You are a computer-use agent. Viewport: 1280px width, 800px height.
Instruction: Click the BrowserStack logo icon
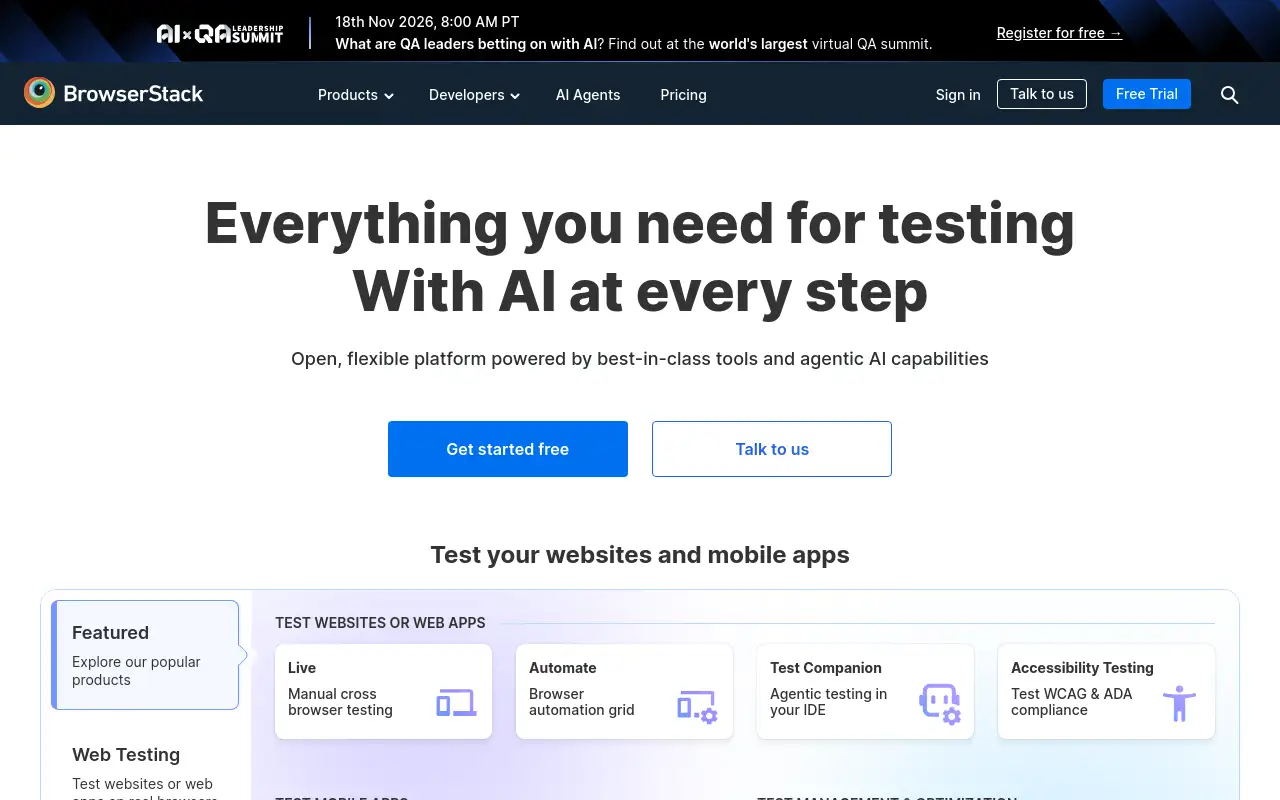pos(39,93)
